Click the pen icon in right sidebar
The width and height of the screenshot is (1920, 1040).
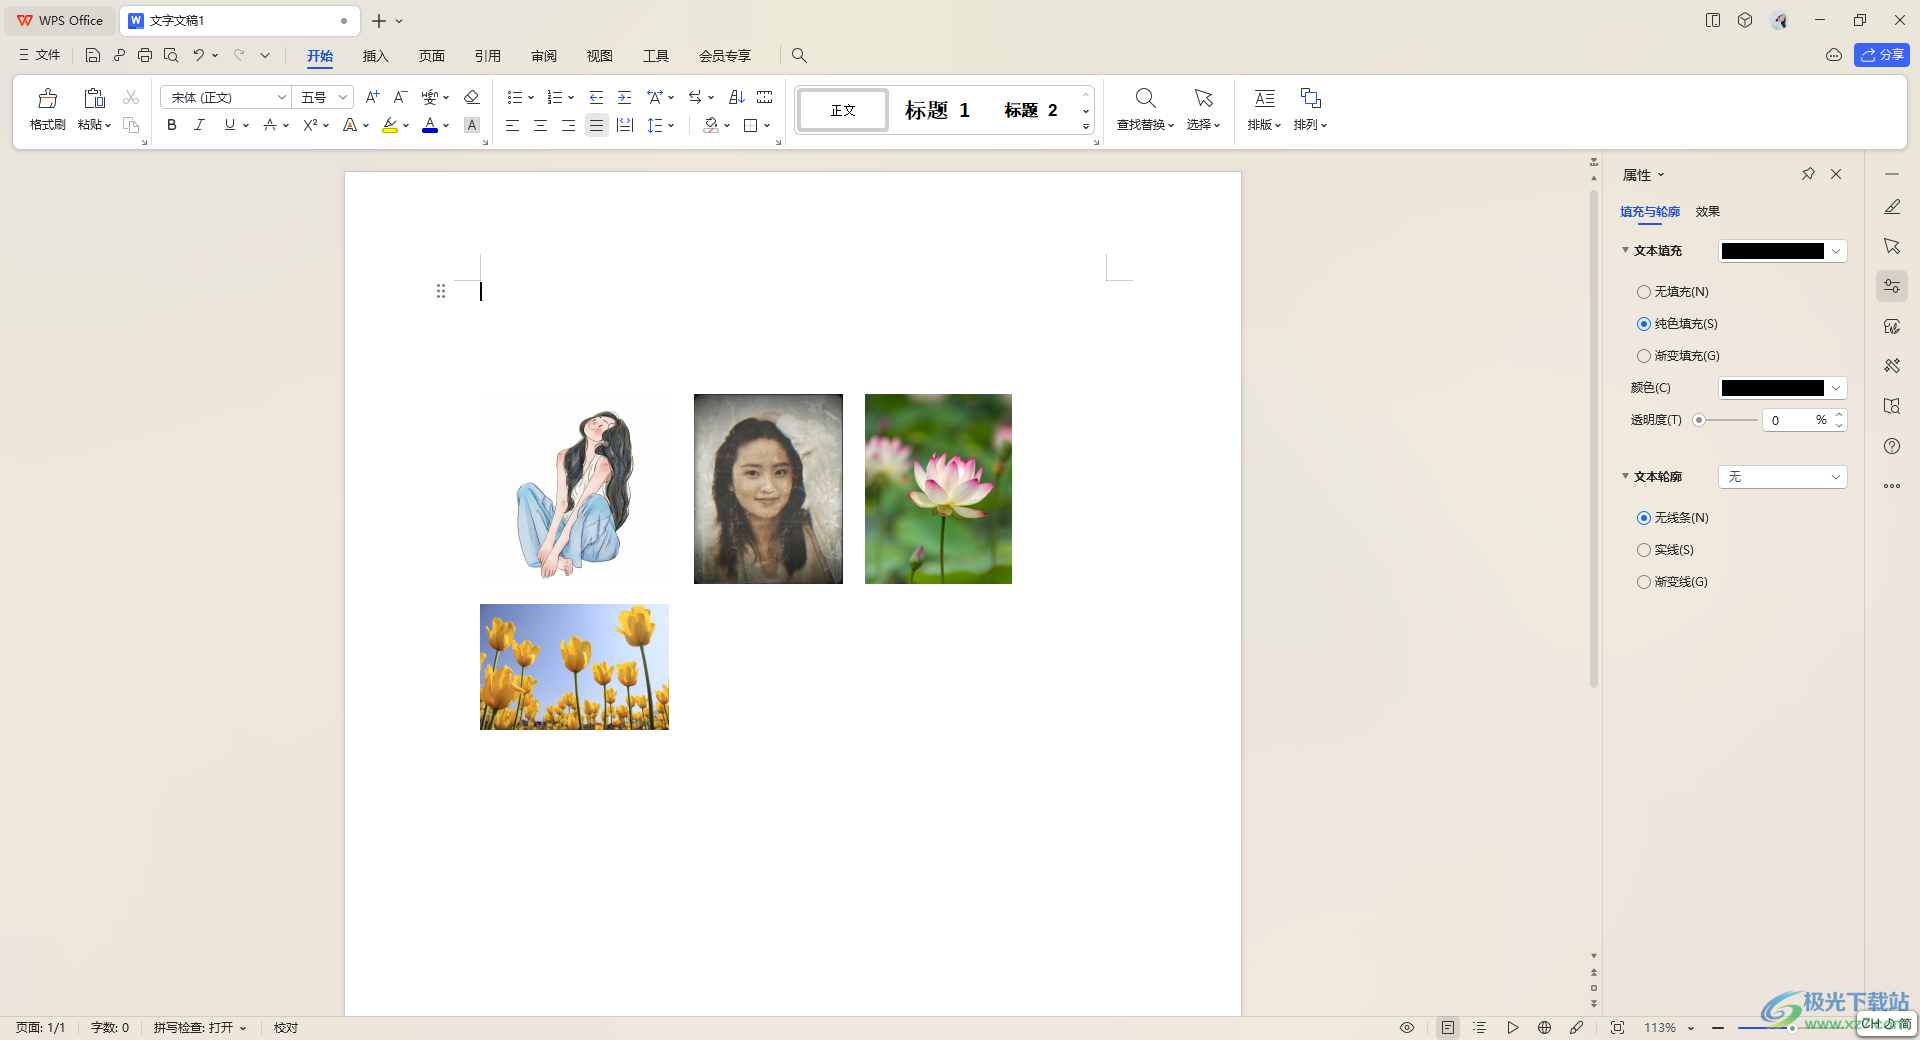pos(1892,206)
